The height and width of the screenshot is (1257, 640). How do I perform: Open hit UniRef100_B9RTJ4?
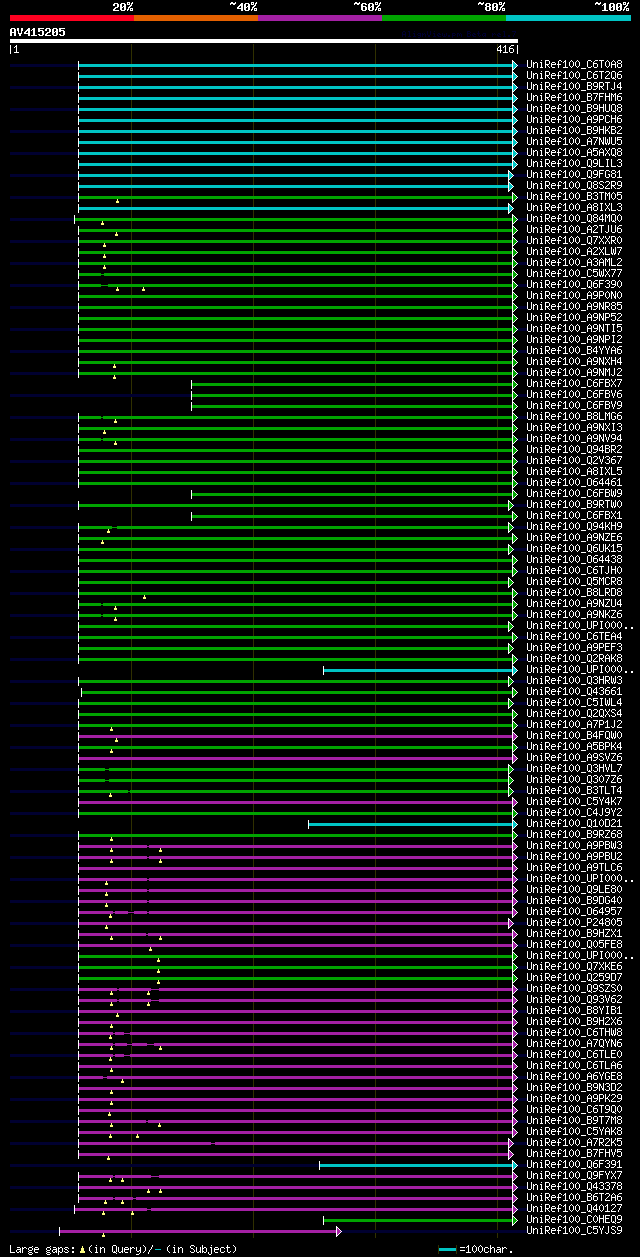574,87
